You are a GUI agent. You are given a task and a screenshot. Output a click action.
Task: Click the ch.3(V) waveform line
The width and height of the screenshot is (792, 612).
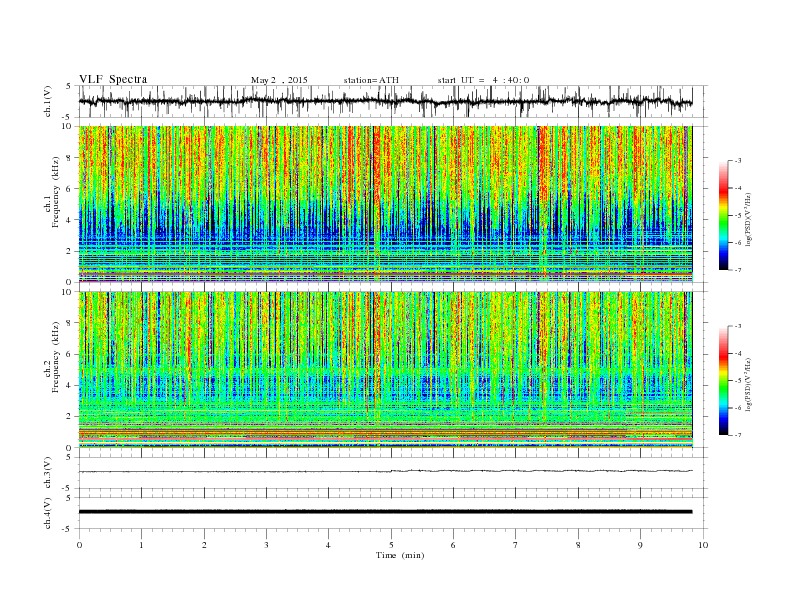386,471
